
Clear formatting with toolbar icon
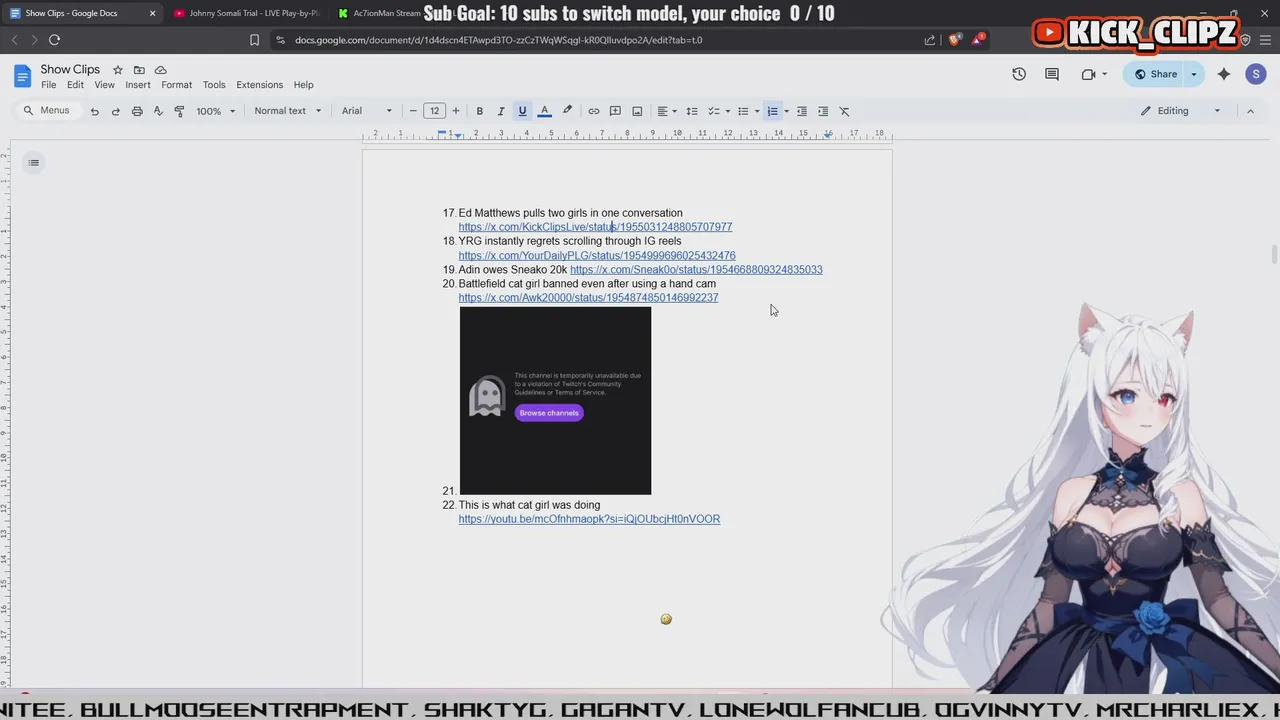(x=844, y=111)
